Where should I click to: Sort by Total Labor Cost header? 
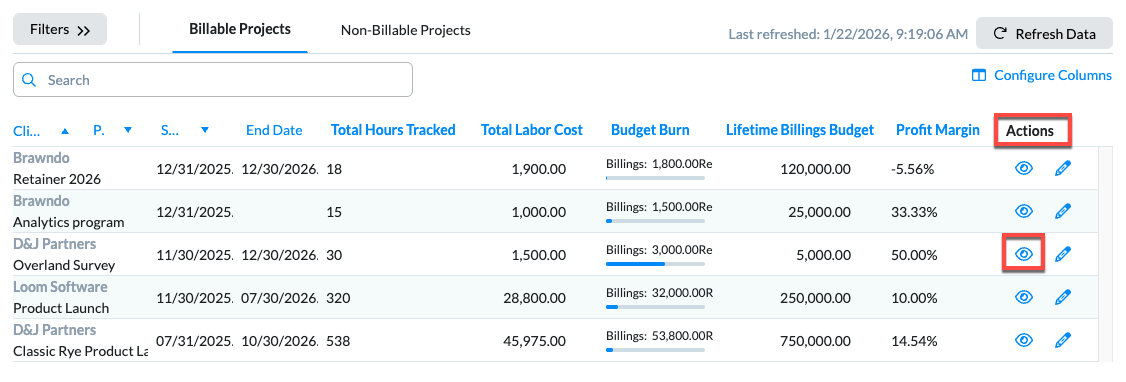[531, 130]
